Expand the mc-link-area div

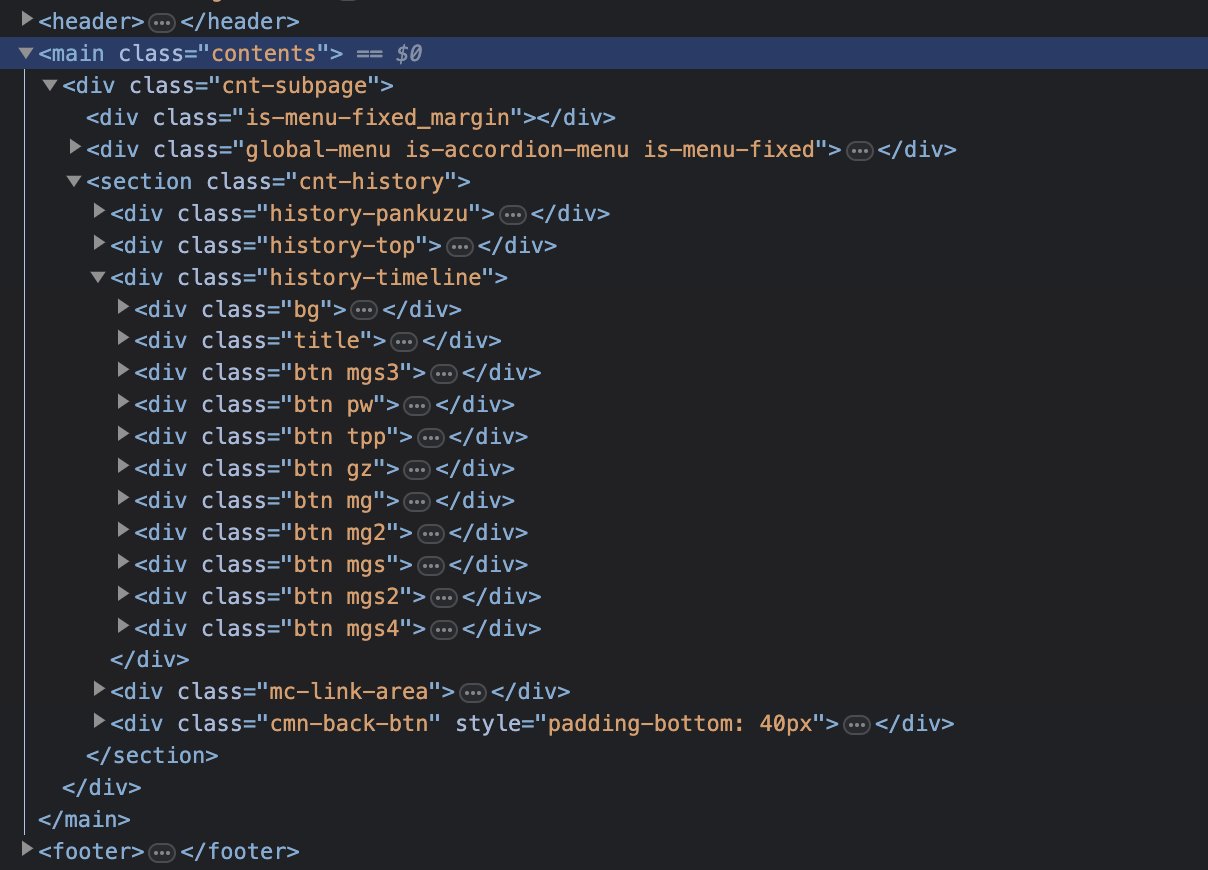(99, 690)
